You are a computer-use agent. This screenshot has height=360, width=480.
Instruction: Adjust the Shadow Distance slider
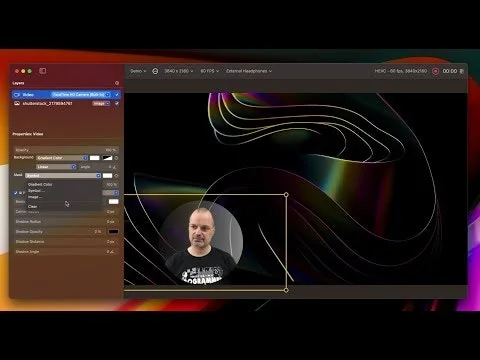click(x=66, y=241)
